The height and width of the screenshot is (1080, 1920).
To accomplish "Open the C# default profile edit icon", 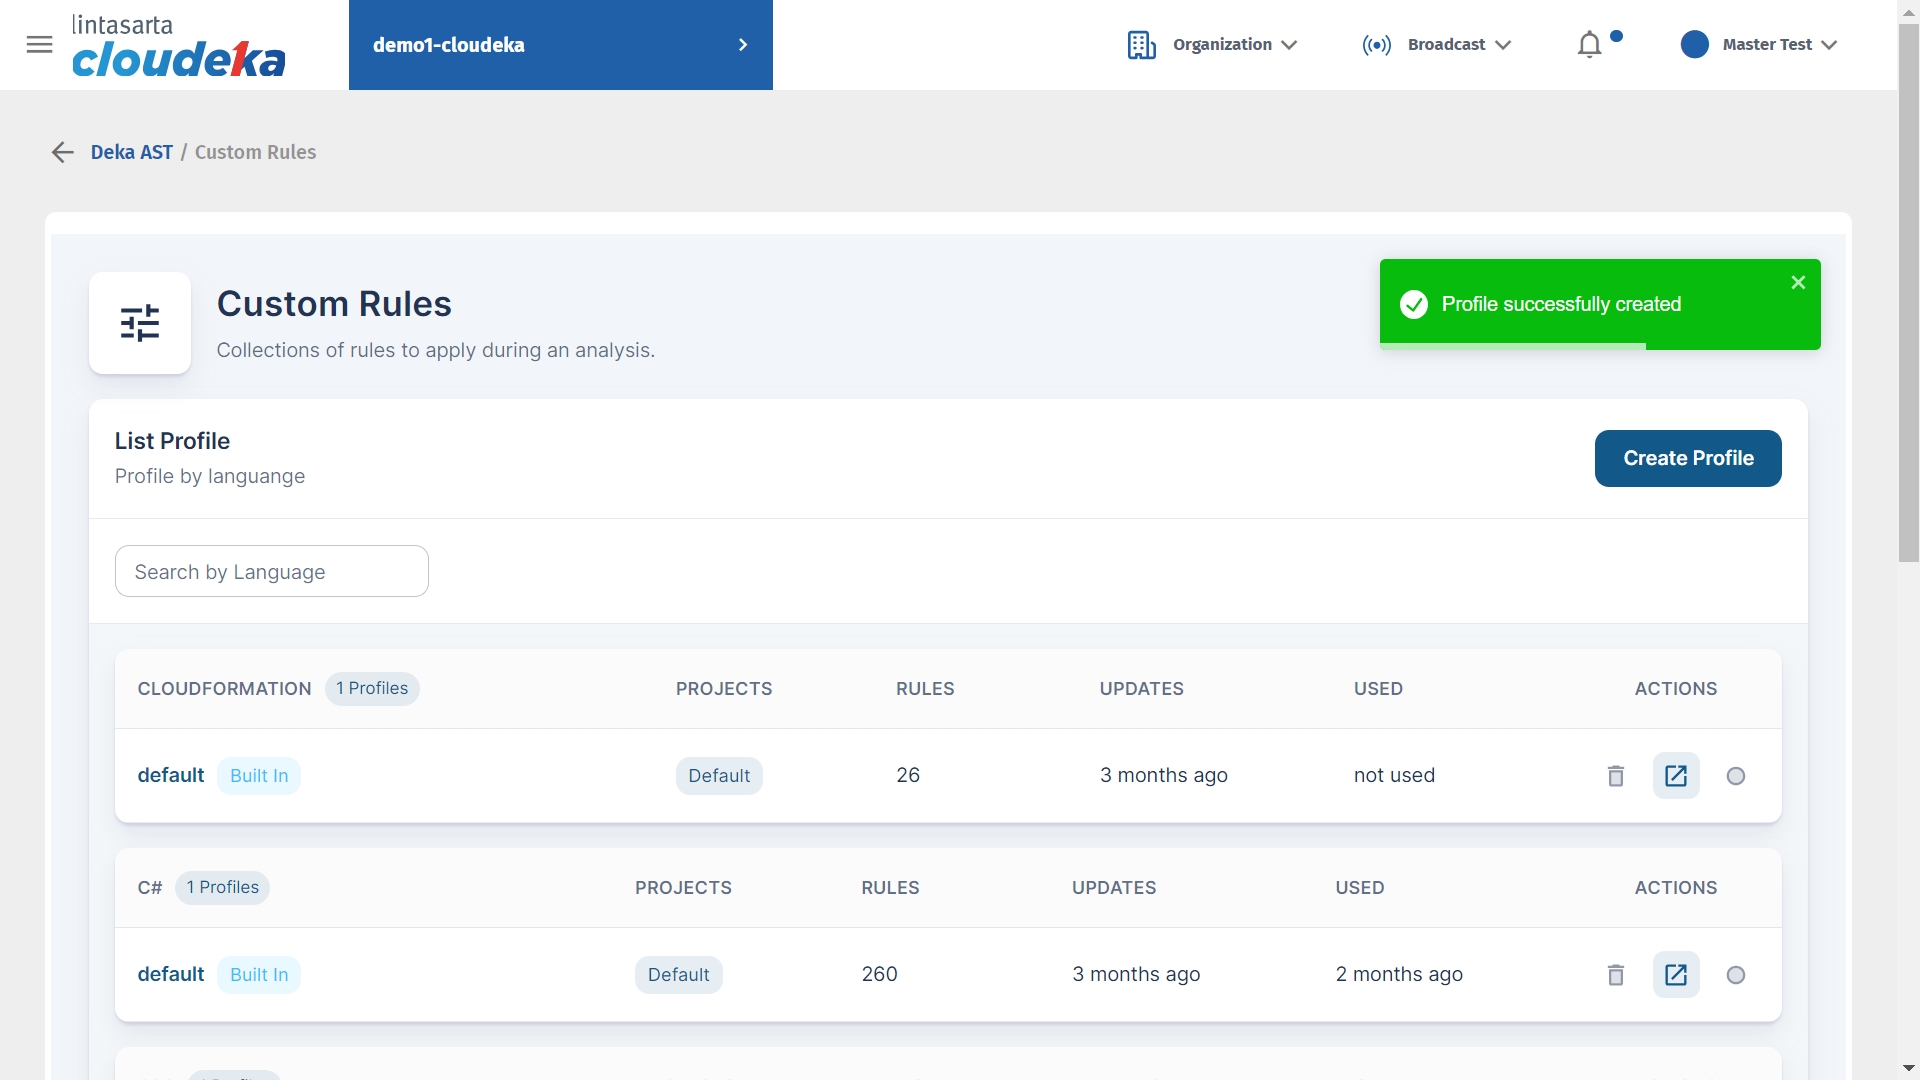I will coord(1675,975).
